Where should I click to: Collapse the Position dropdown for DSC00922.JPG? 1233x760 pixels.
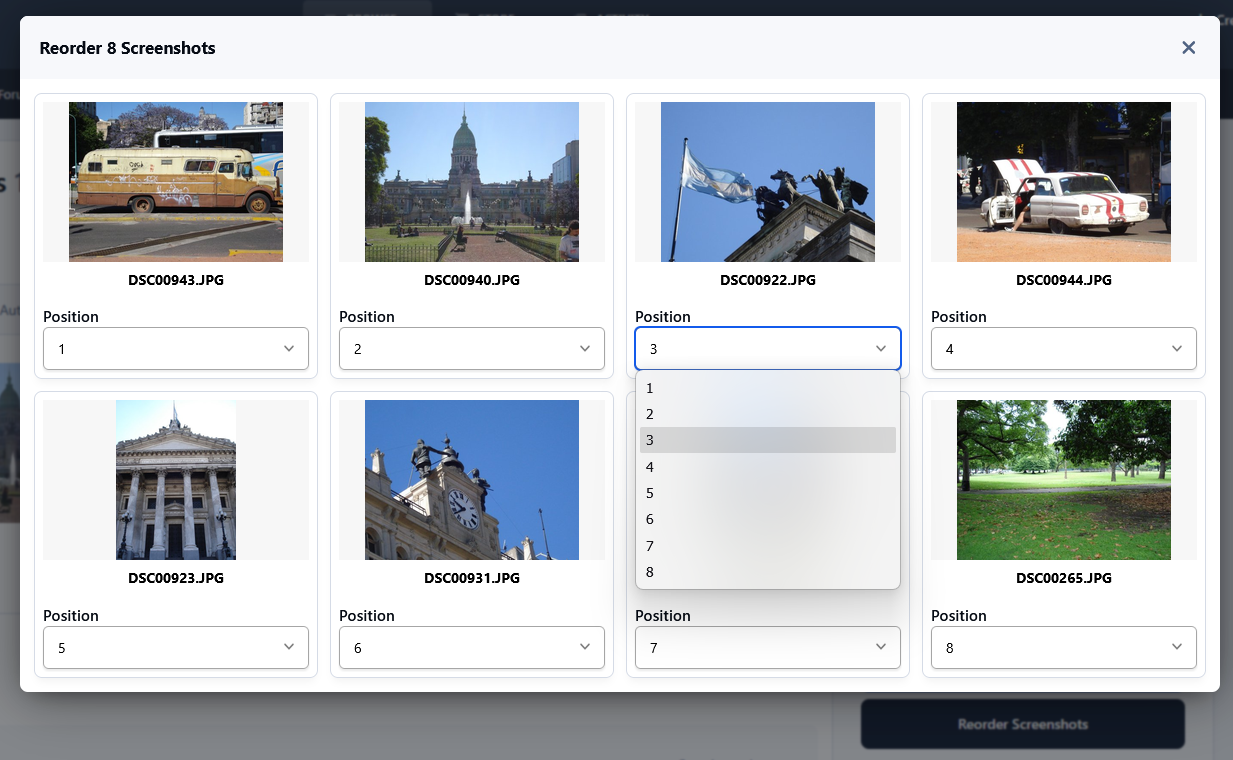(768, 349)
